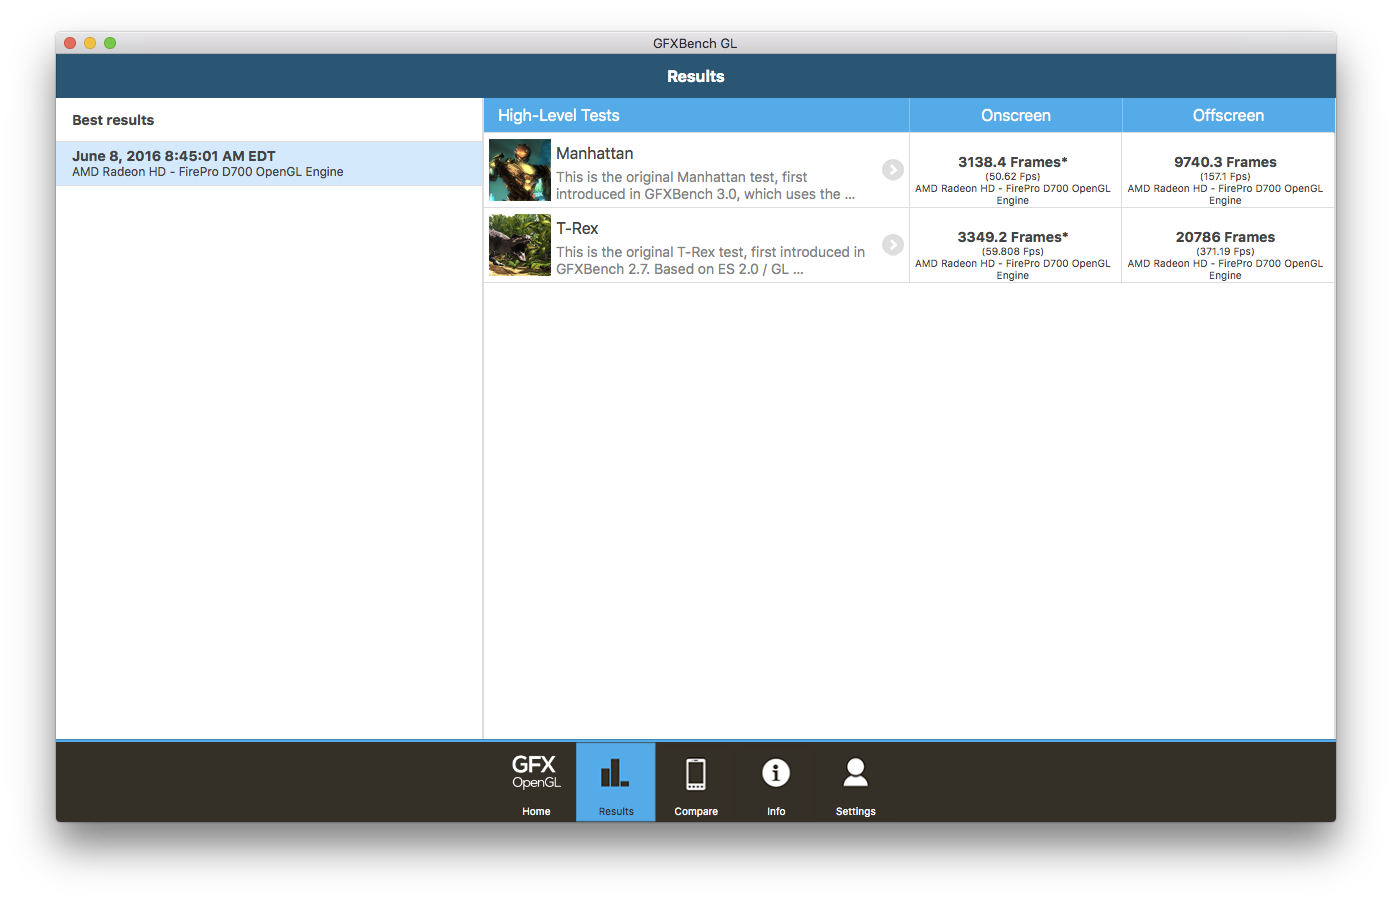Viewport: 1392px width, 902px height.
Task: Open the Settings person icon tab
Action: 856,782
